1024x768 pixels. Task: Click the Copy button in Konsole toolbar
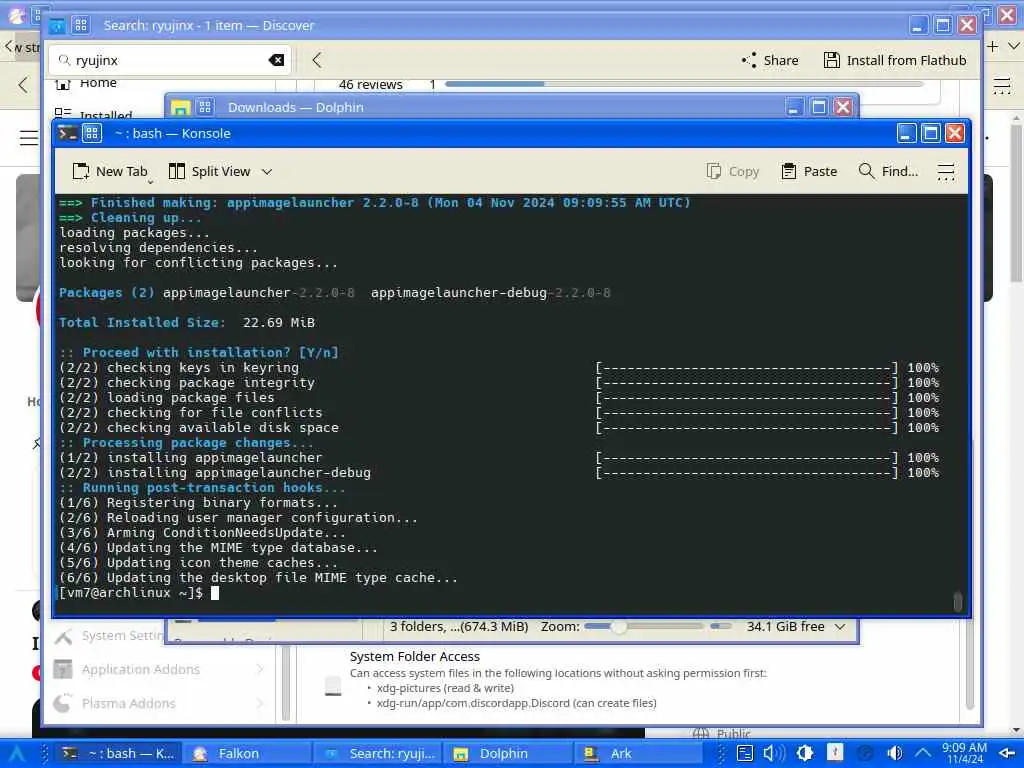[x=733, y=172]
